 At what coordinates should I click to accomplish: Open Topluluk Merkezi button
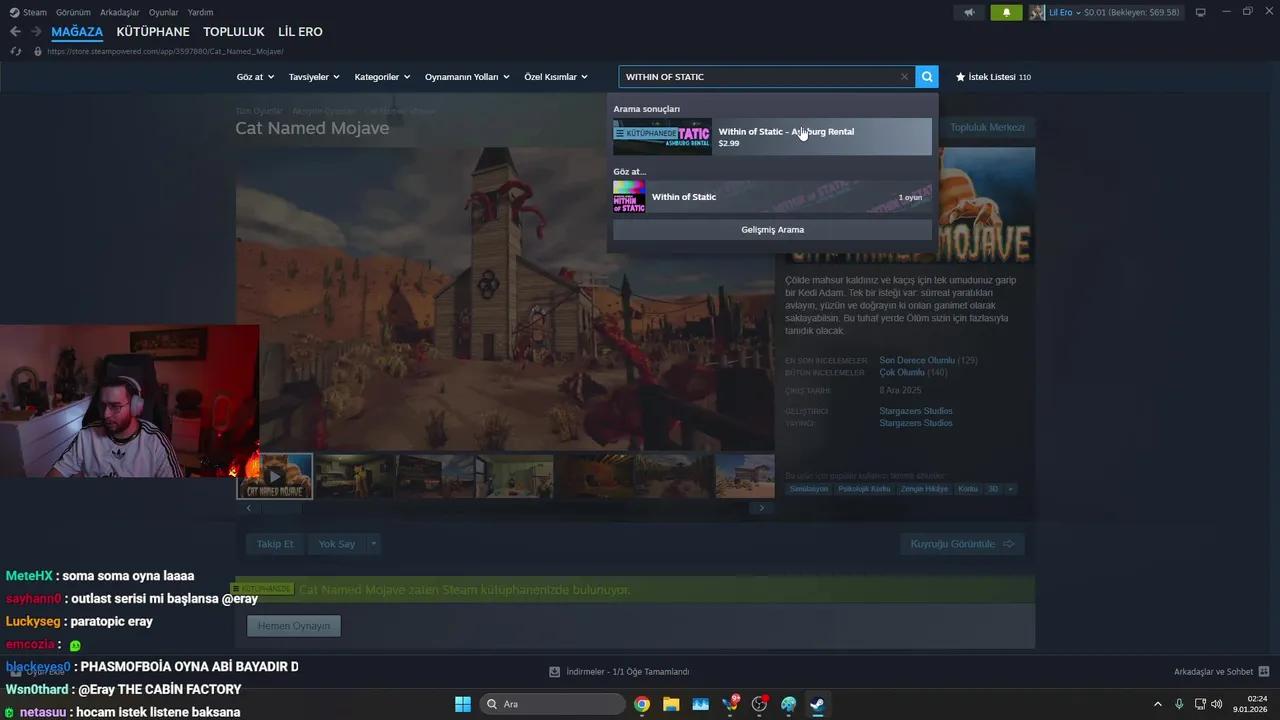[x=987, y=127]
